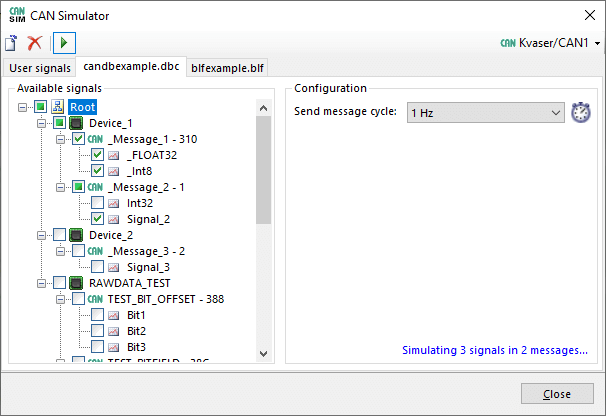
Task: Open the Kvaser/CAN1 interface dropdown
Action: (x=560, y=44)
